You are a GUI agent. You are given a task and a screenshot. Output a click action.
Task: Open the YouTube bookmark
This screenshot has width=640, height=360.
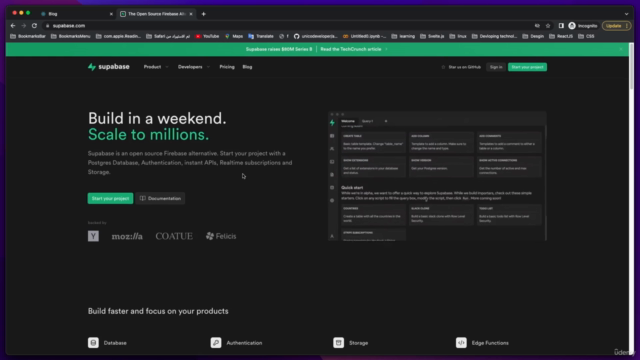pos(207,36)
